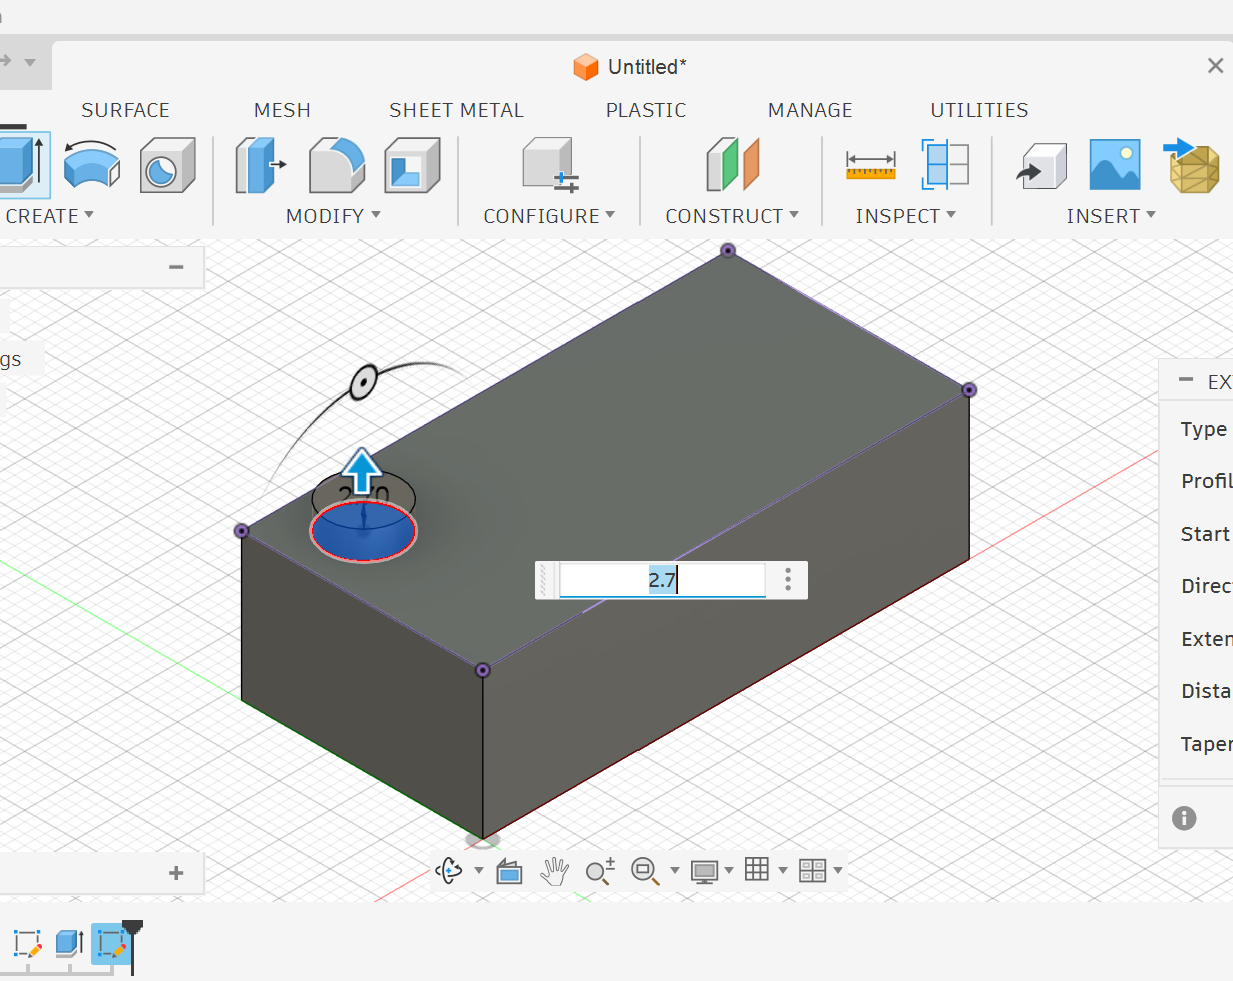Switch to the MANAGE tab
The image size is (1233, 981).
(810, 110)
